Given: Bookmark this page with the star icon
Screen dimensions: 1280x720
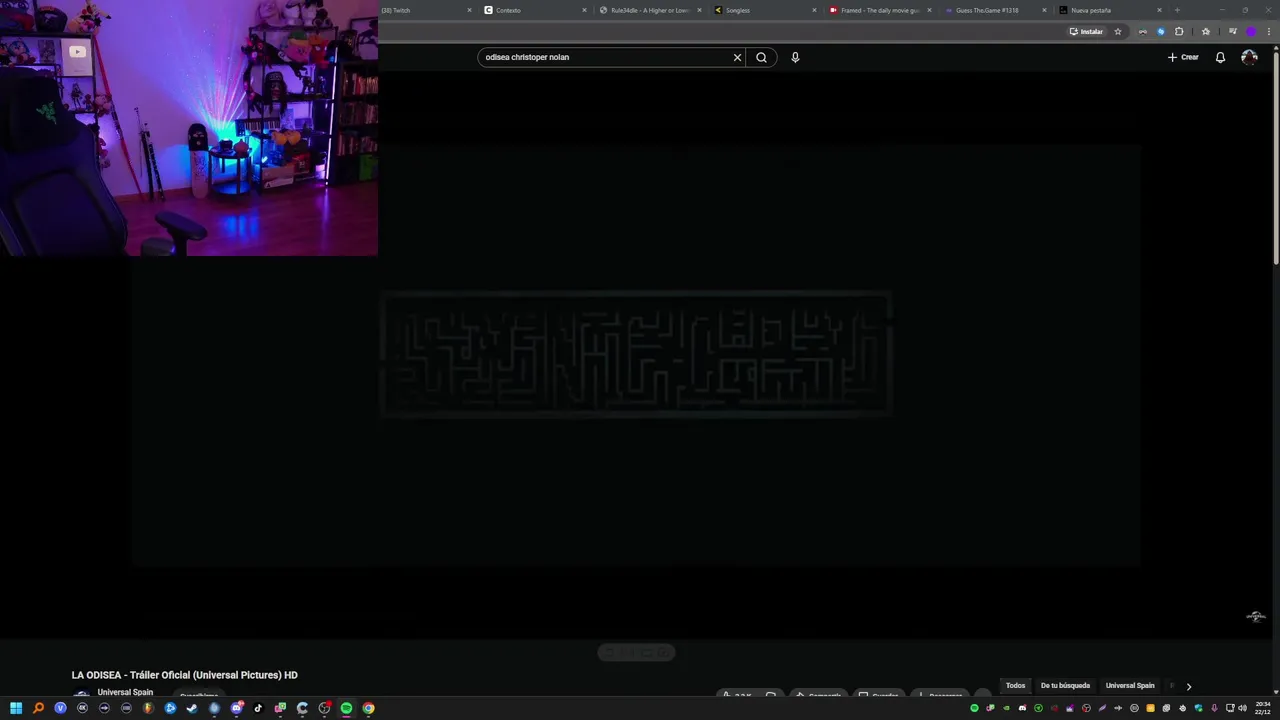Looking at the screenshot, I should click(x=1118, y=31).
